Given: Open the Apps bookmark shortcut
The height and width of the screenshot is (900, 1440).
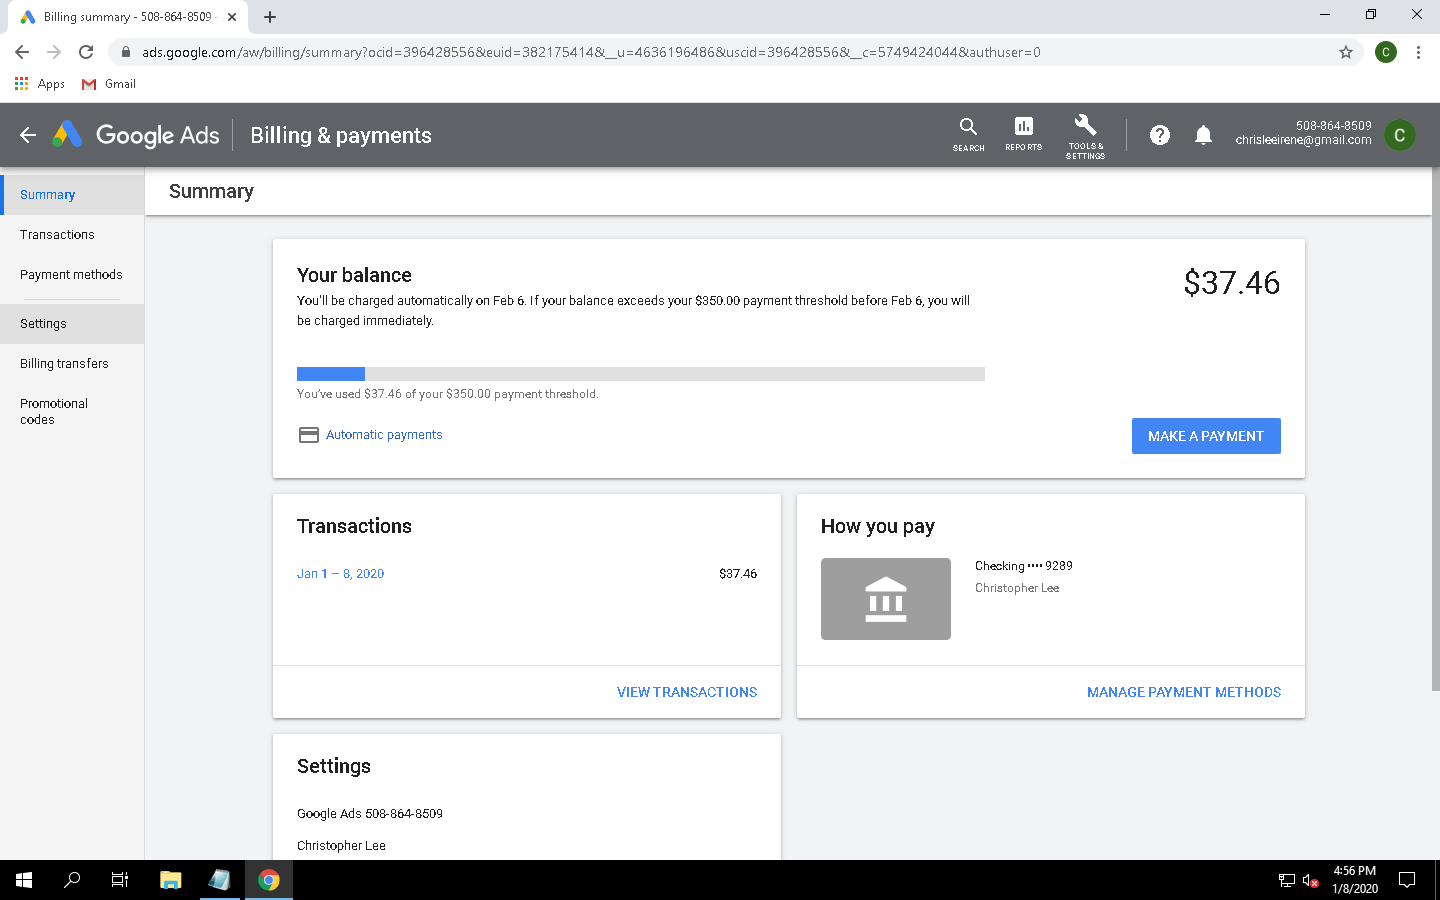Looking at the screenshot, I should pyautogui.click(x=40, y=84).
